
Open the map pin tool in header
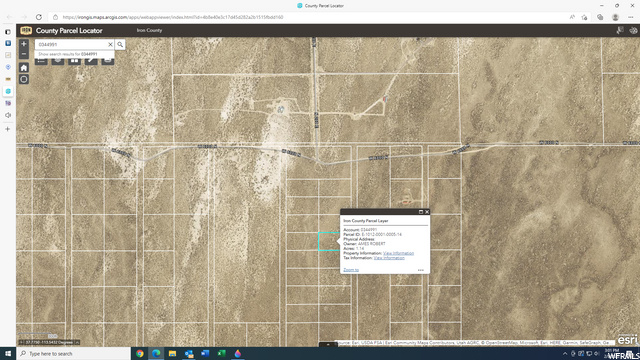coord(620,30)
